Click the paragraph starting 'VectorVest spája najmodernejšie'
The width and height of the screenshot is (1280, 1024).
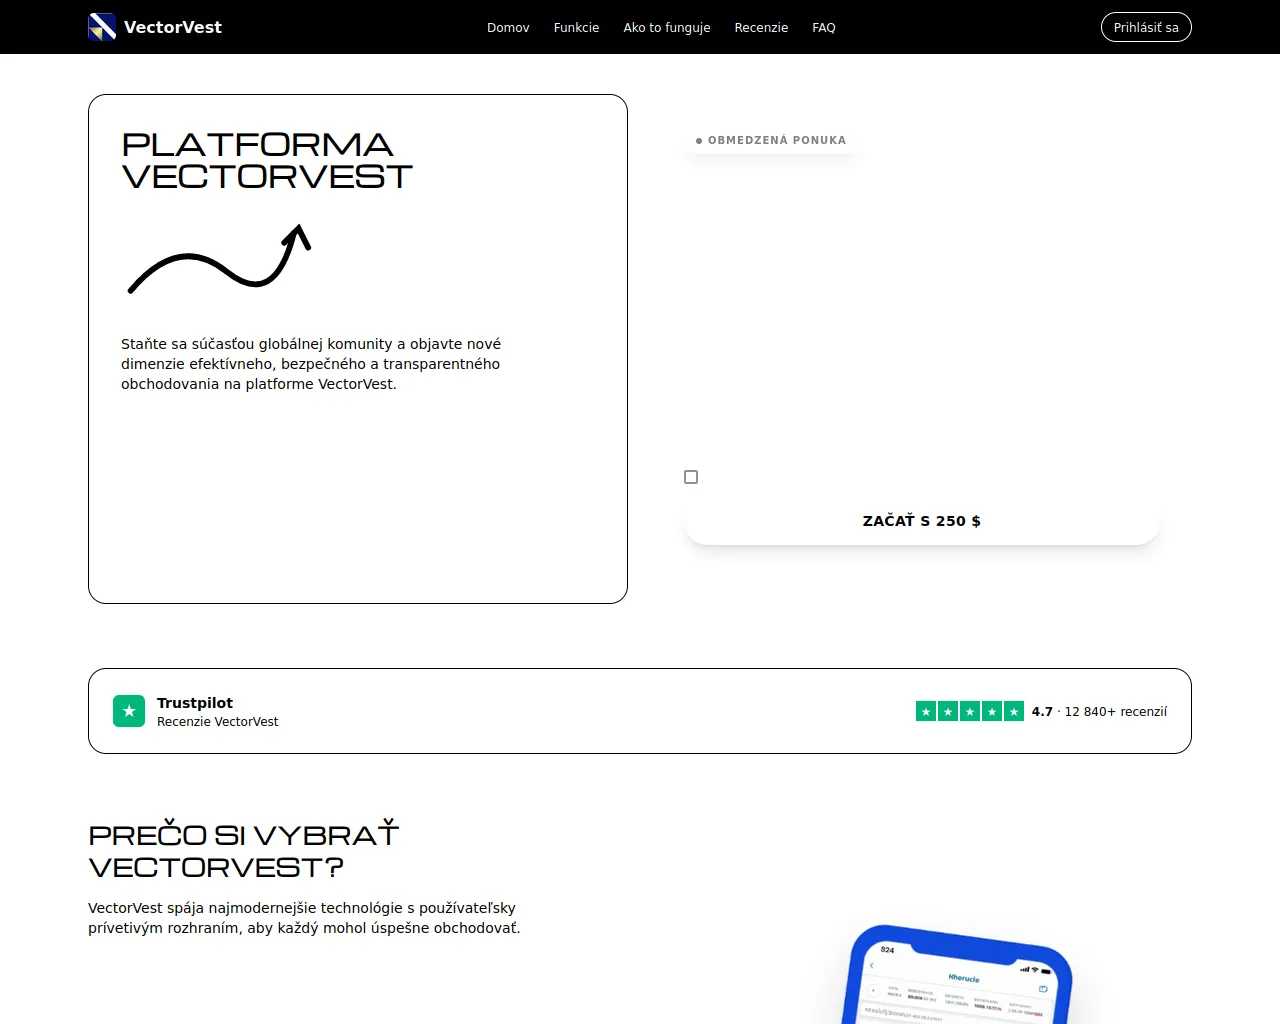coord(304,918)
